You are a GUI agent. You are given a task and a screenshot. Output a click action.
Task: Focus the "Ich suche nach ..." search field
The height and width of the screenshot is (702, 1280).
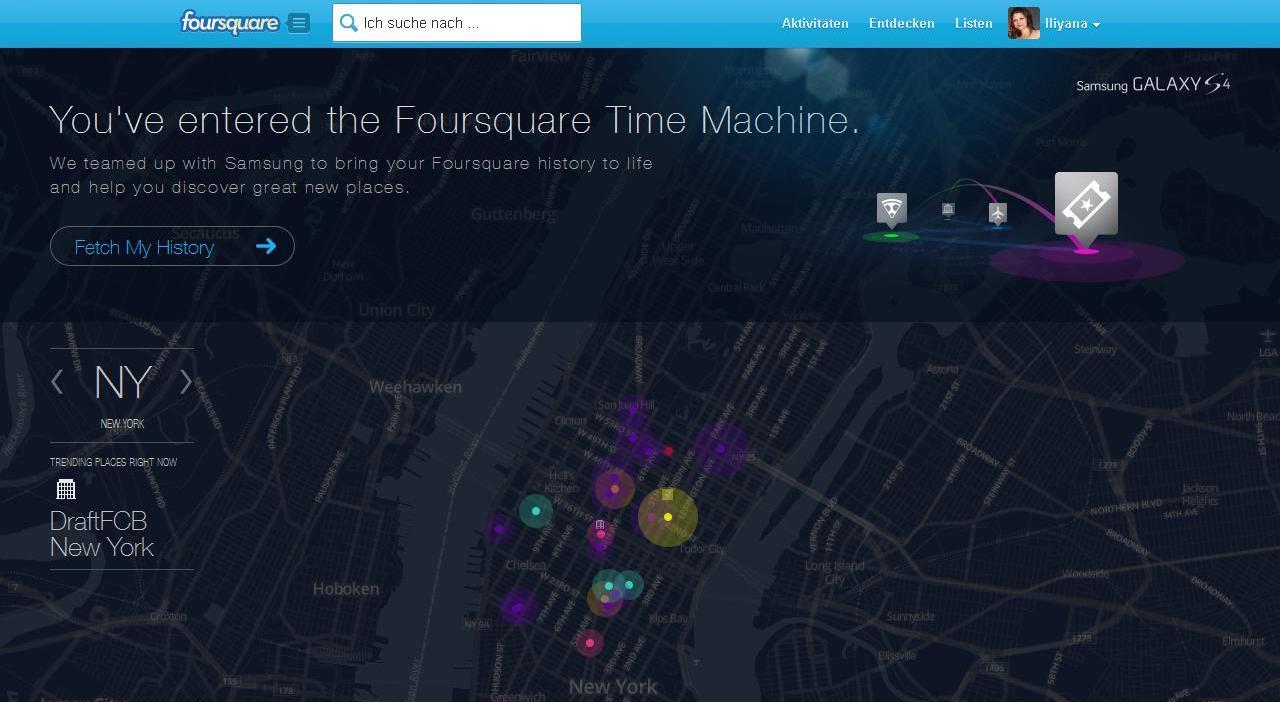(457, 22)
